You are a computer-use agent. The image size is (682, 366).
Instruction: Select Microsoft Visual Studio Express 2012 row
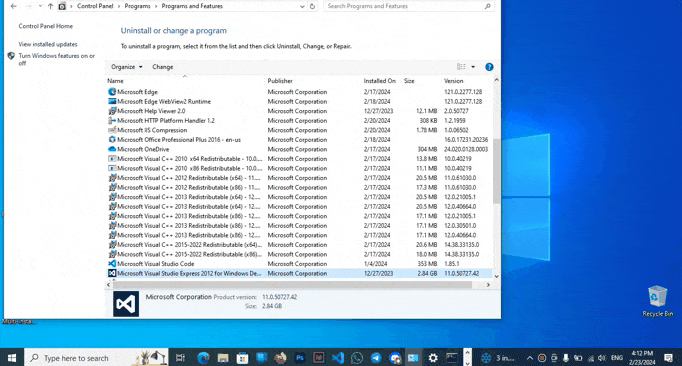tap(299, 273)
